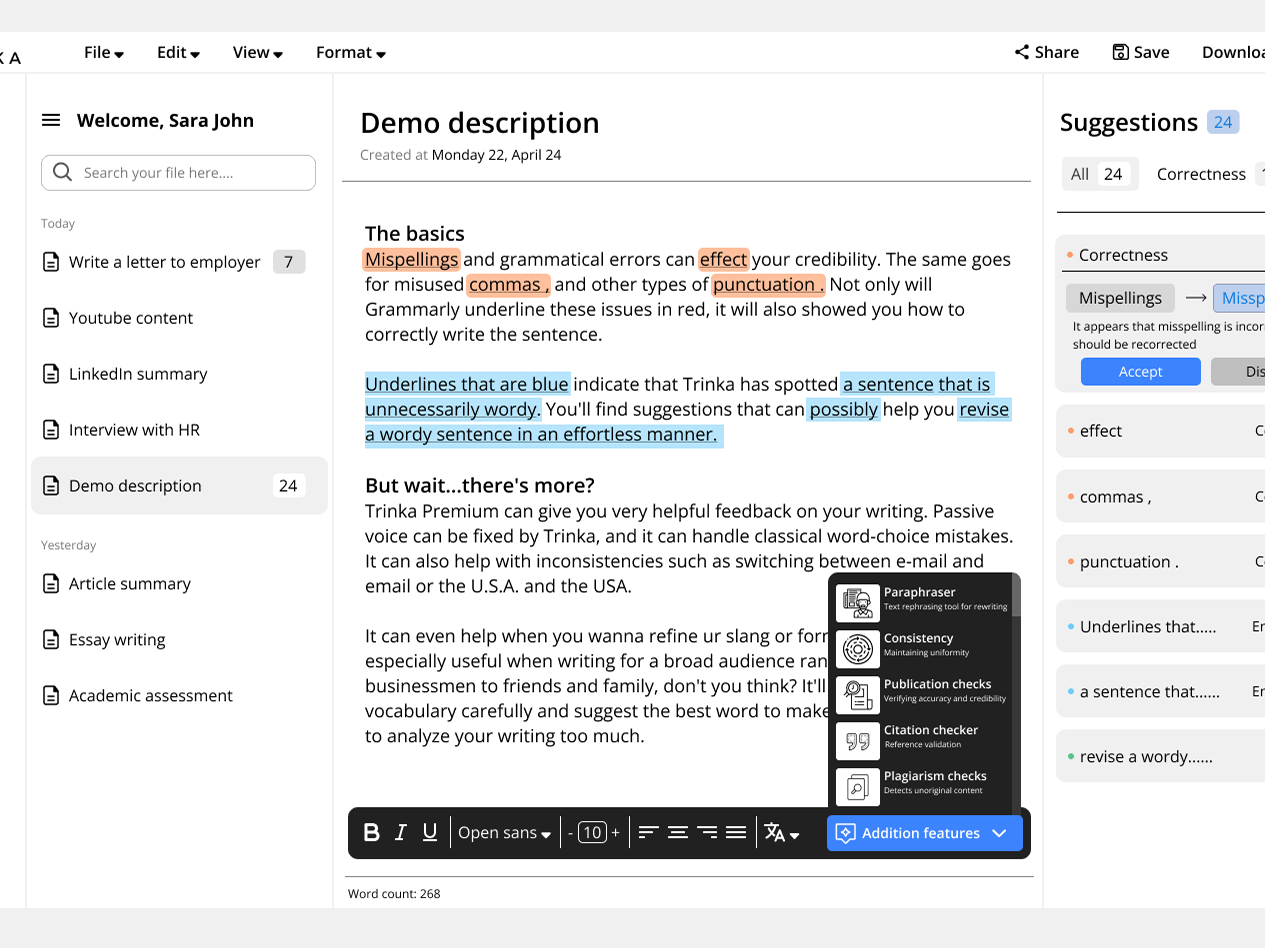
Task: Align text right
Action: coord(707,833)
